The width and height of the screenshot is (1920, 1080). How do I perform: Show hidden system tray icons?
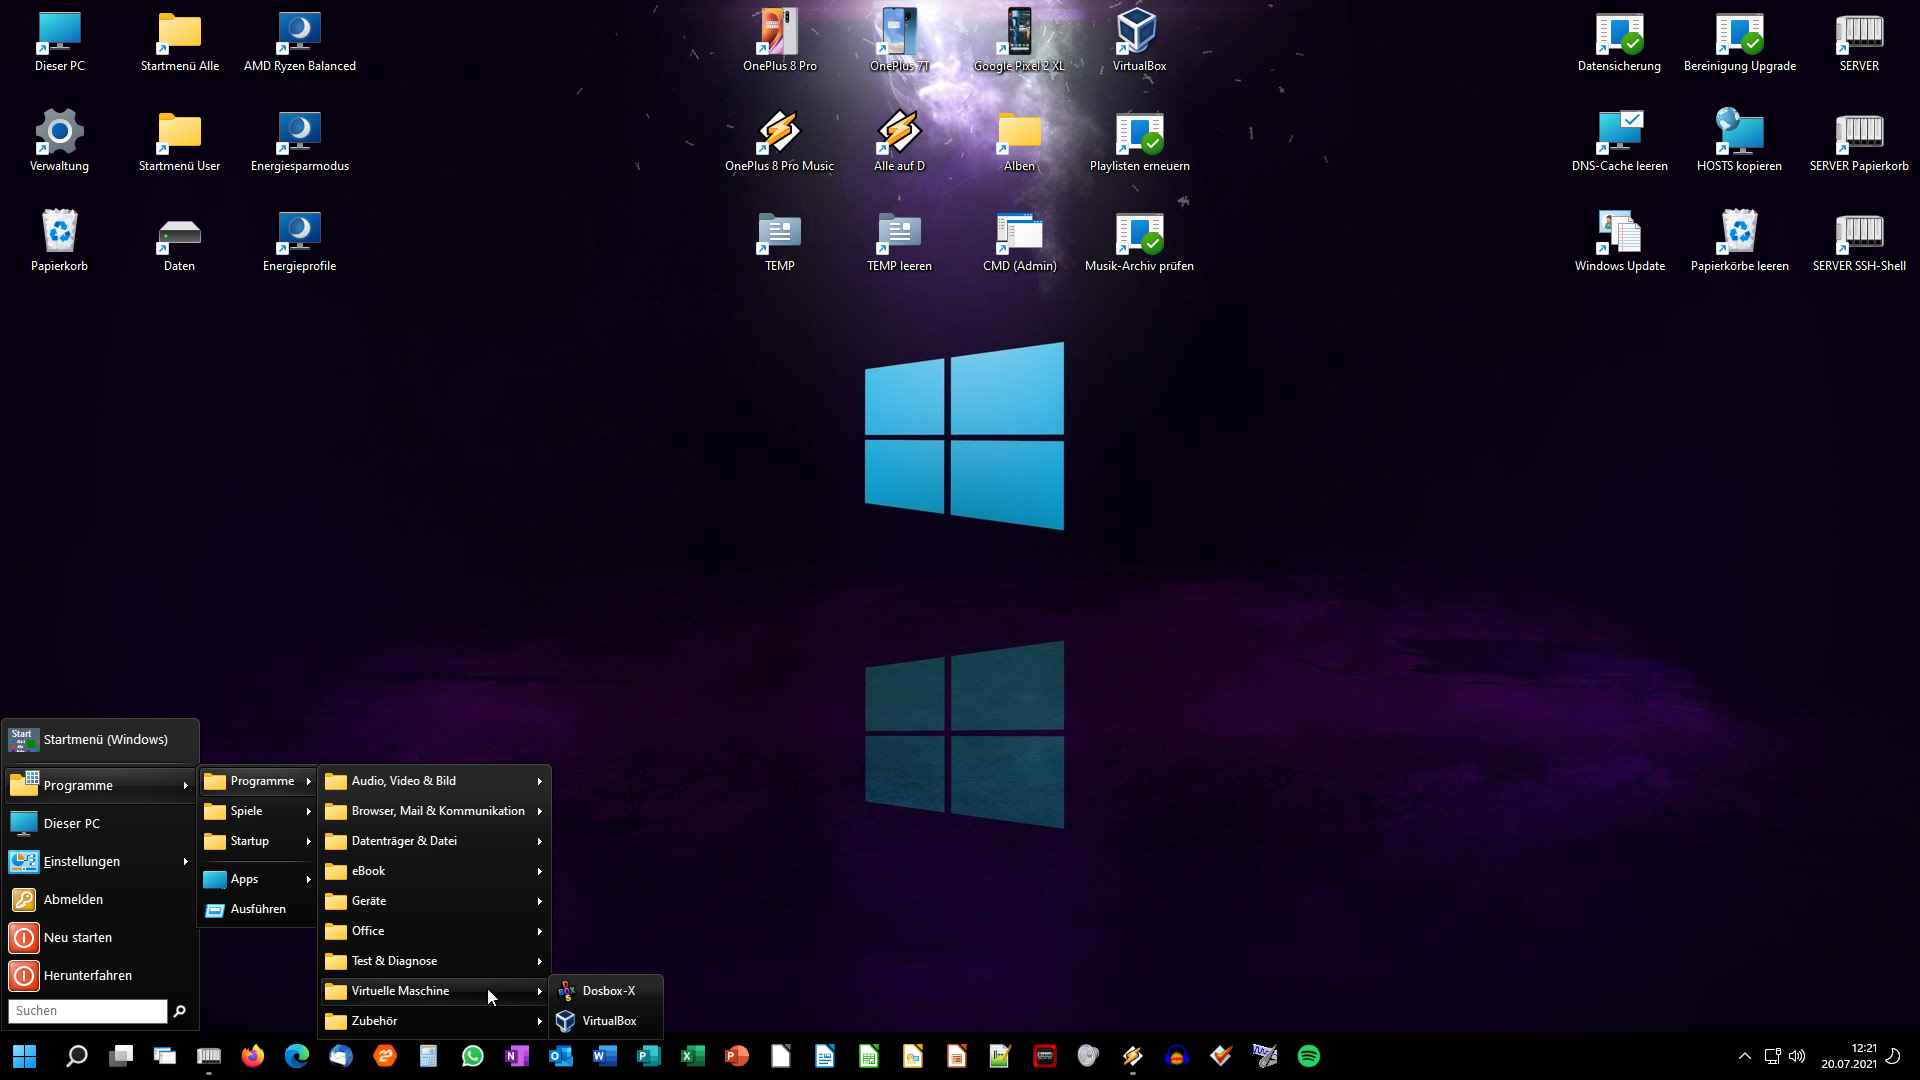pyautogui.click(x=1745, y=1056)
